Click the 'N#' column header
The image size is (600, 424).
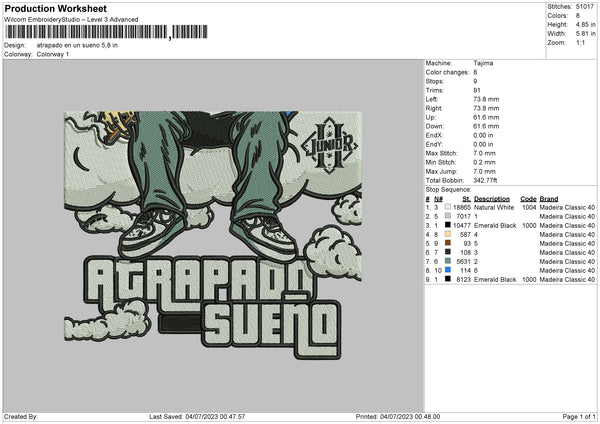[438, 199]
